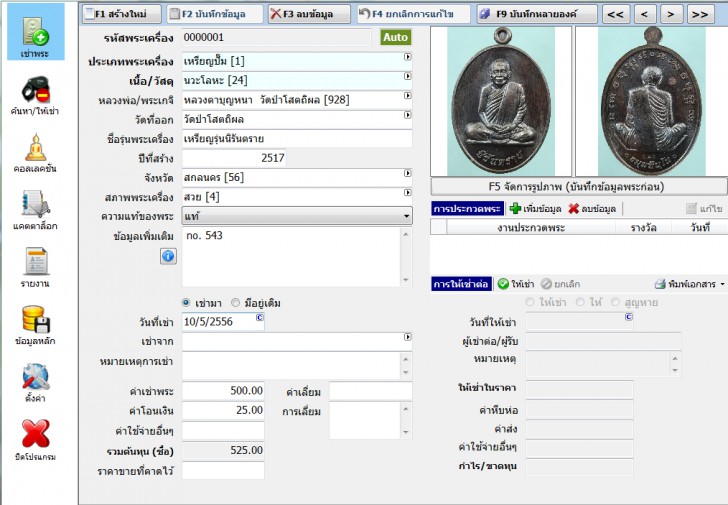Image resolution: width=728 pixels, height=505 pixels.
Task: Open calendar icon beside วันที่เช่า
Action: pyautogui.click(x=260, y=317)
